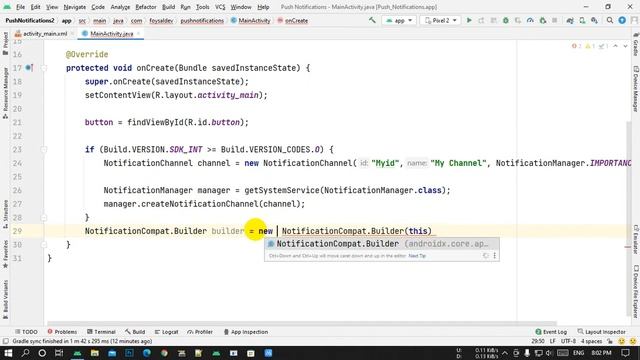
Task: Close the activity_main.xml tab
Action: [x=72, y=33]
